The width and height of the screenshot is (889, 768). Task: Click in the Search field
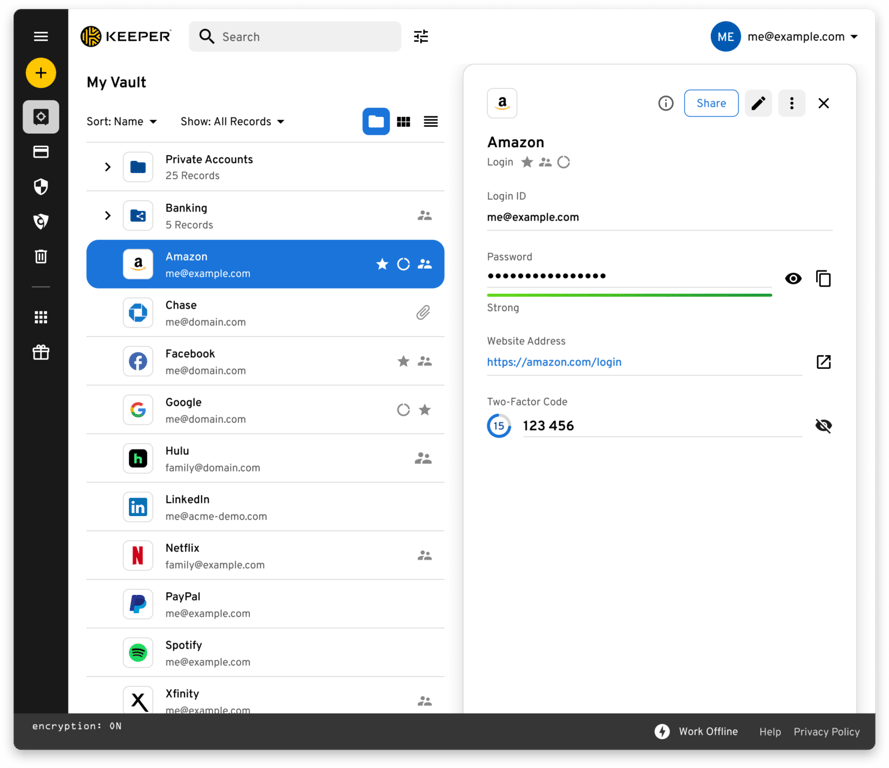295,37
